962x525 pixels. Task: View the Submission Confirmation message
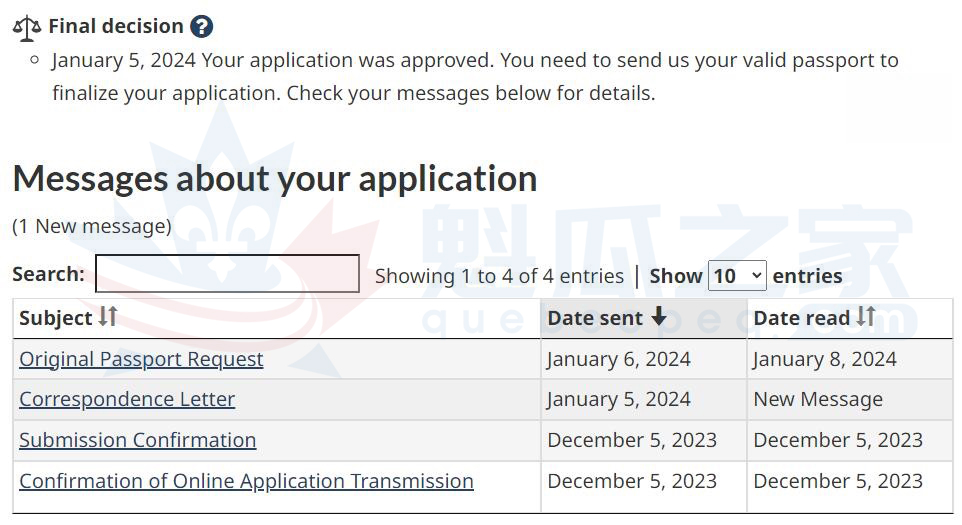pyautogui.click(x=138, y=440)
